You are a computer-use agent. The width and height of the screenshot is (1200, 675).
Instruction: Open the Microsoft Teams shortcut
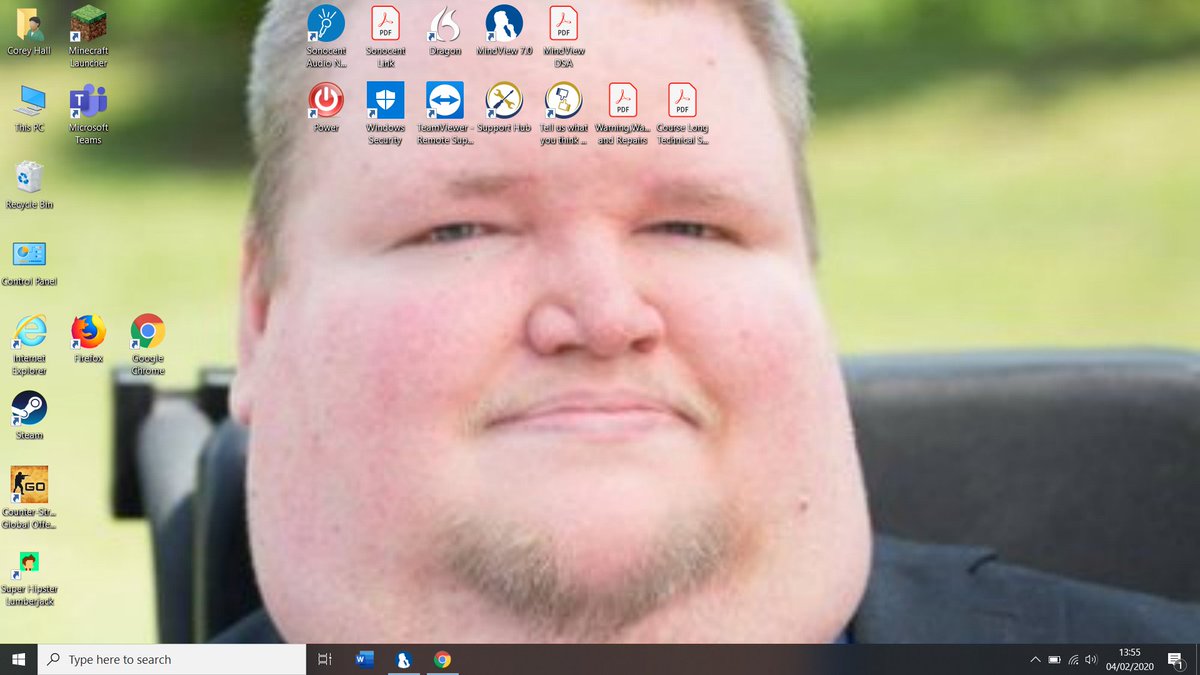pos(88,113)
